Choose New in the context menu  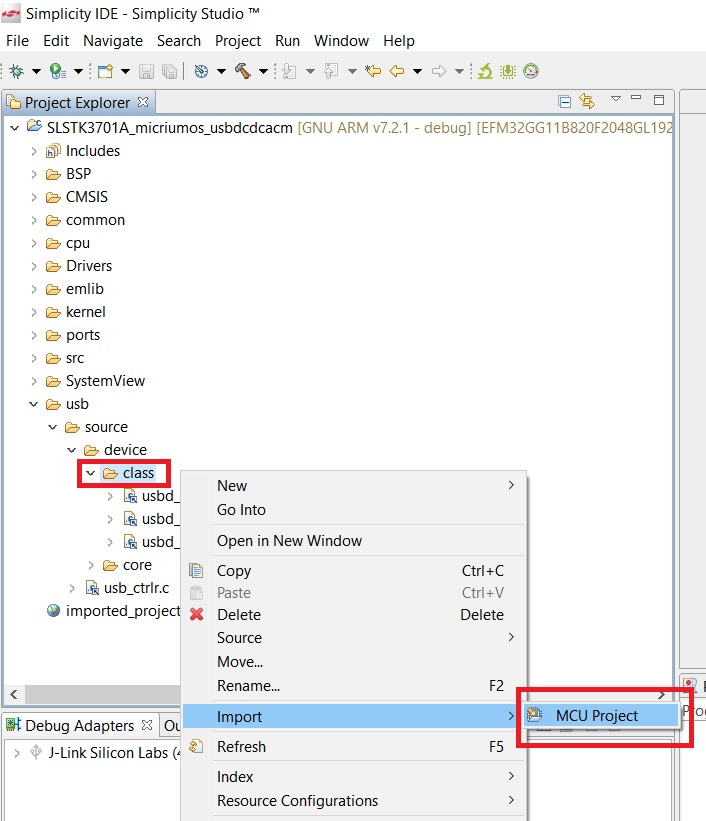pyautogui.click(x=354, y=485)
